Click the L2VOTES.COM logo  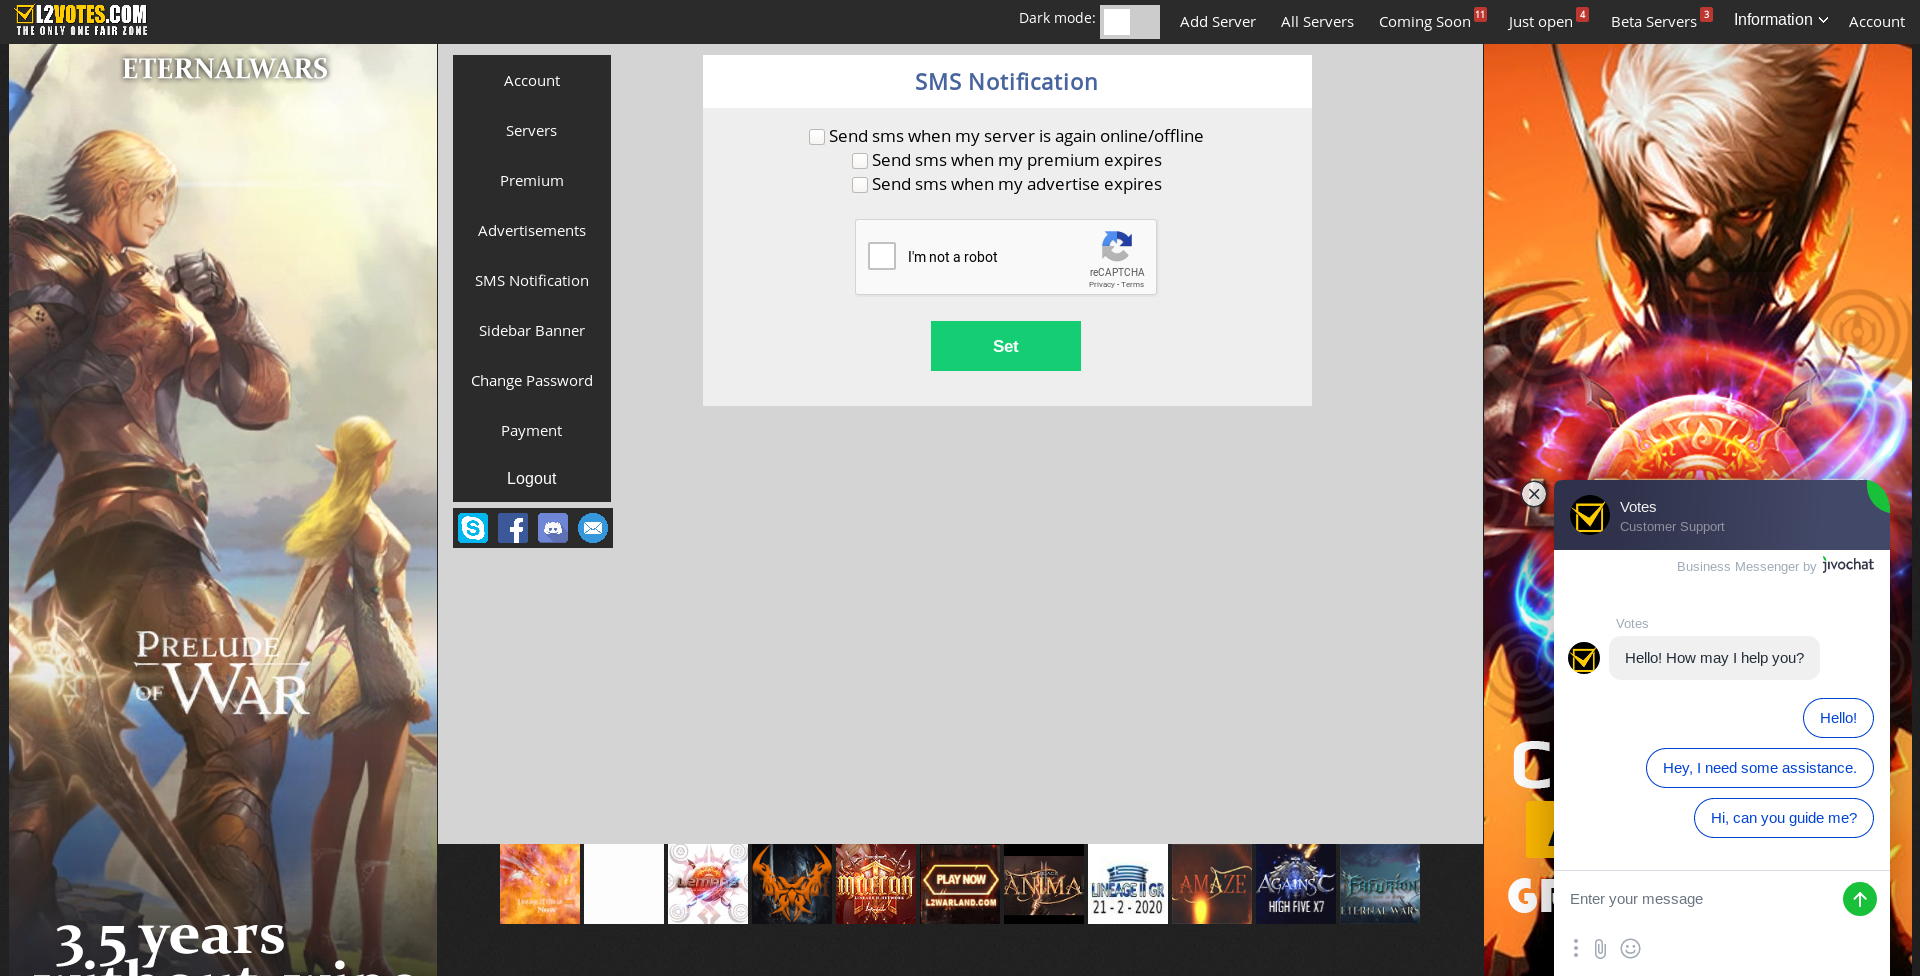click(x=82, y=20)
